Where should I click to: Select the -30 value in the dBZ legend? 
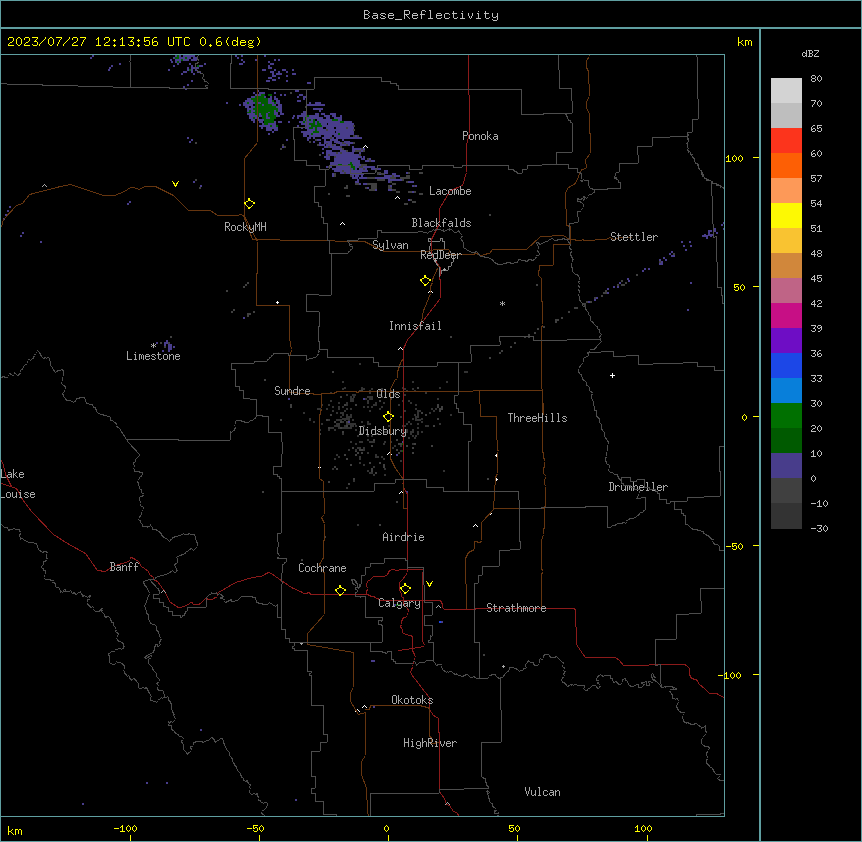click(819, 528)
